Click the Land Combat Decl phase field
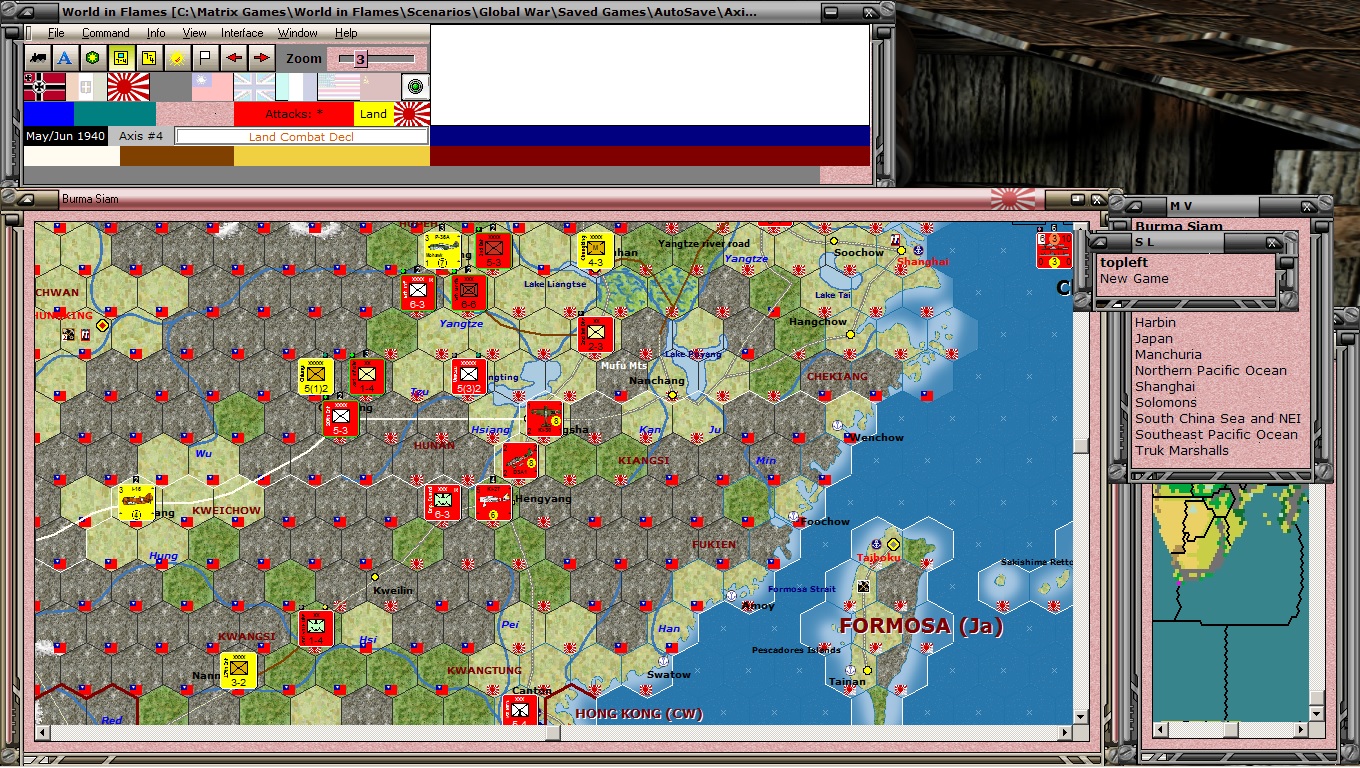This screenshot has height=768, width=1360. 301,136
